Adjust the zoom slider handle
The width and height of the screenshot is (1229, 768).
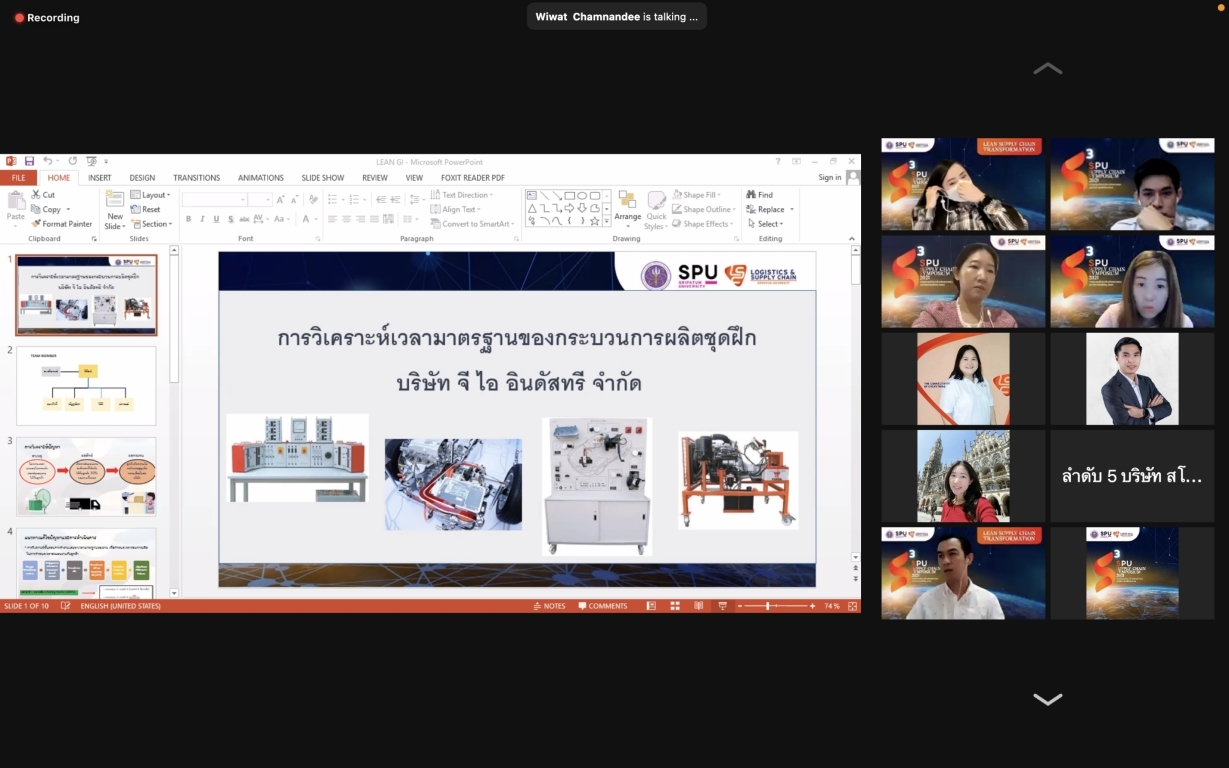[x=768, y=606]
